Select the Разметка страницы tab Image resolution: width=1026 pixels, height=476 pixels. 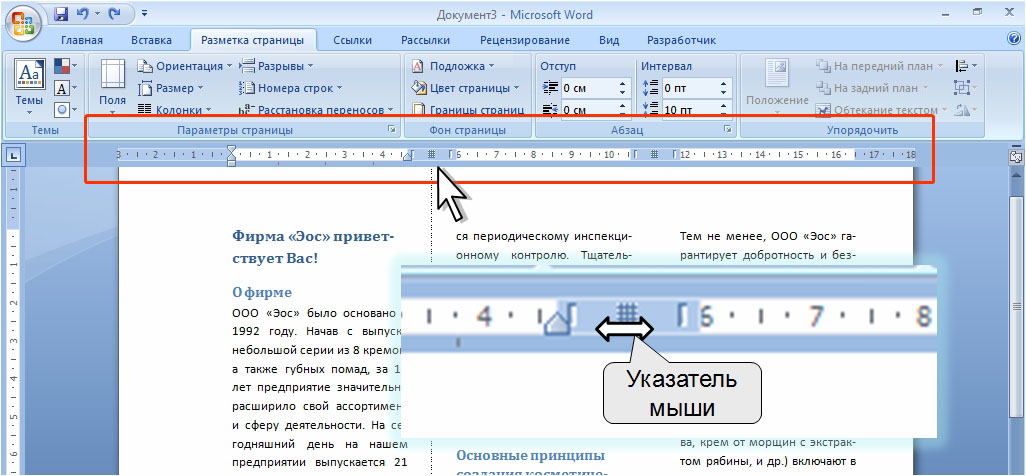click(253, 40)
